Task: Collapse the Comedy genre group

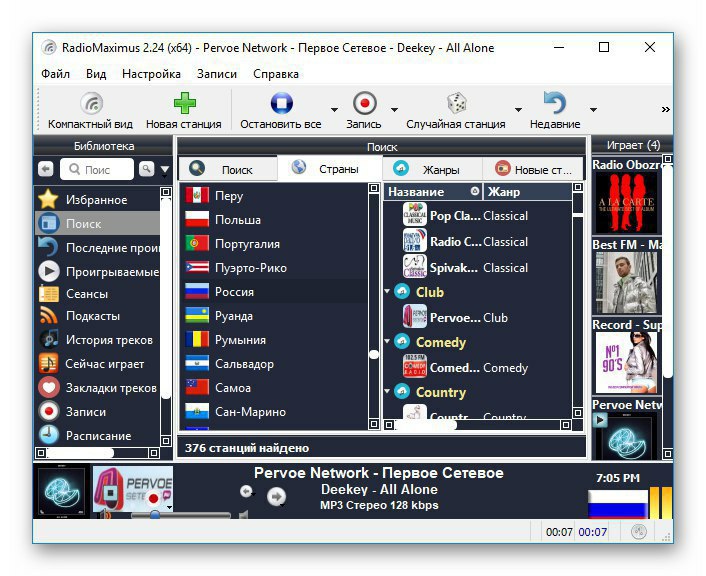Action: tap(387, 341)
